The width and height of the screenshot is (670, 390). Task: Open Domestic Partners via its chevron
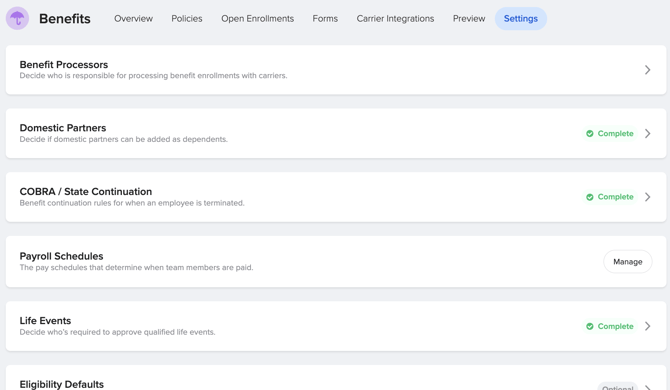point(647,133)
